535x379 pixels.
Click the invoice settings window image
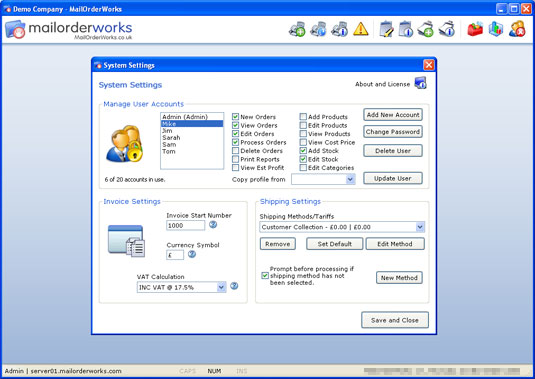(x=127, y=241)
